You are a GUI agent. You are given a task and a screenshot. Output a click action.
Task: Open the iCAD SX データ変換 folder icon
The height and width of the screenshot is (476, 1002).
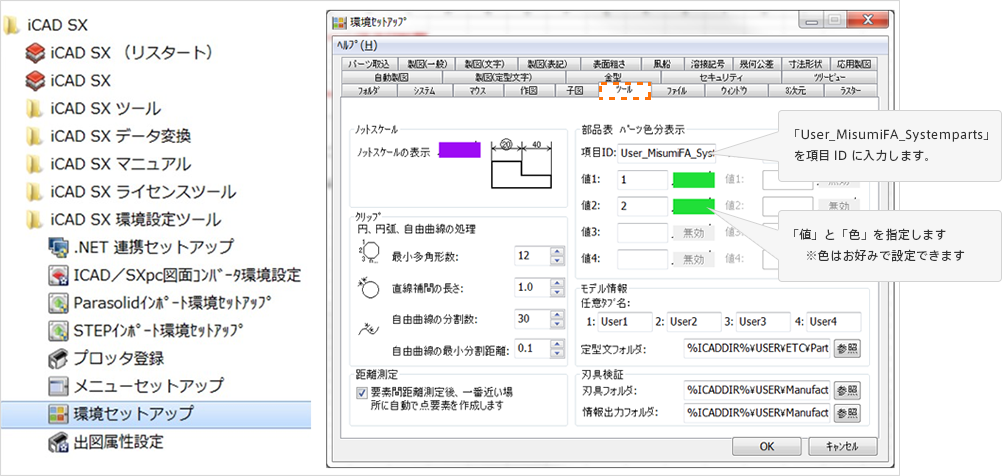pos(35,136)
